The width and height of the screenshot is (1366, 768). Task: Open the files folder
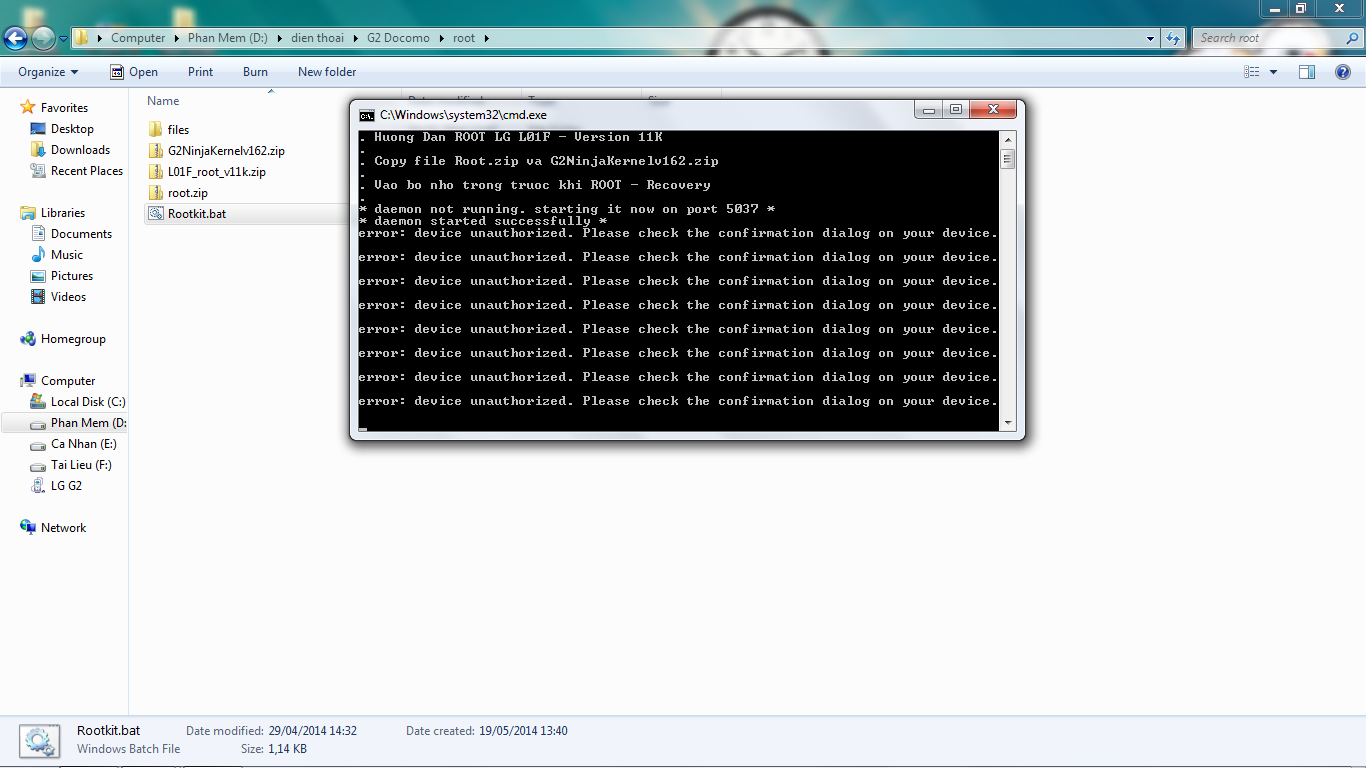pyautogui.click(x=178, y=130)
